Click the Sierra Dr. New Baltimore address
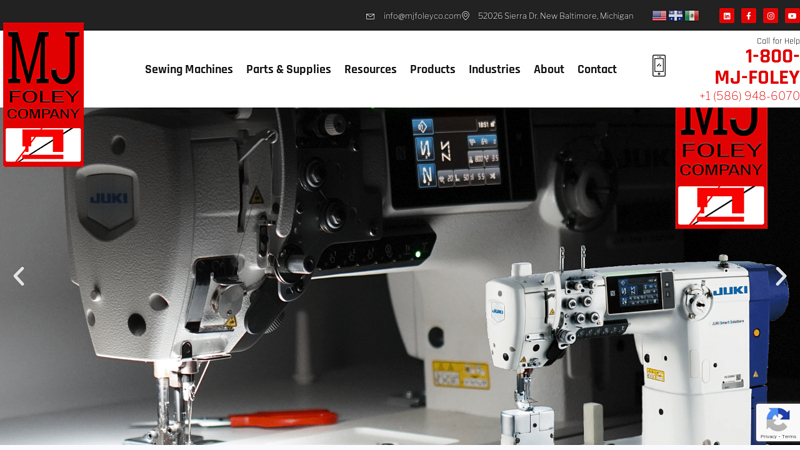Viewport: 800px width, 450px height. (x=556, y=16)
